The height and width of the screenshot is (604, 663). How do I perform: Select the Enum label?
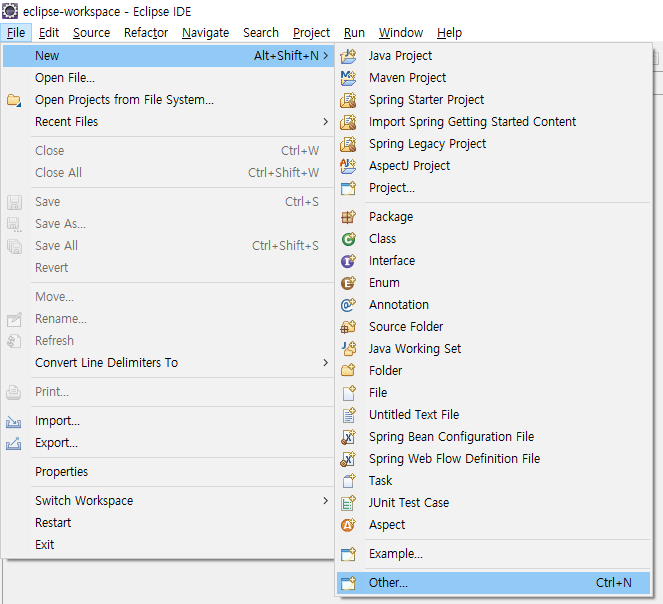[384, 283]
